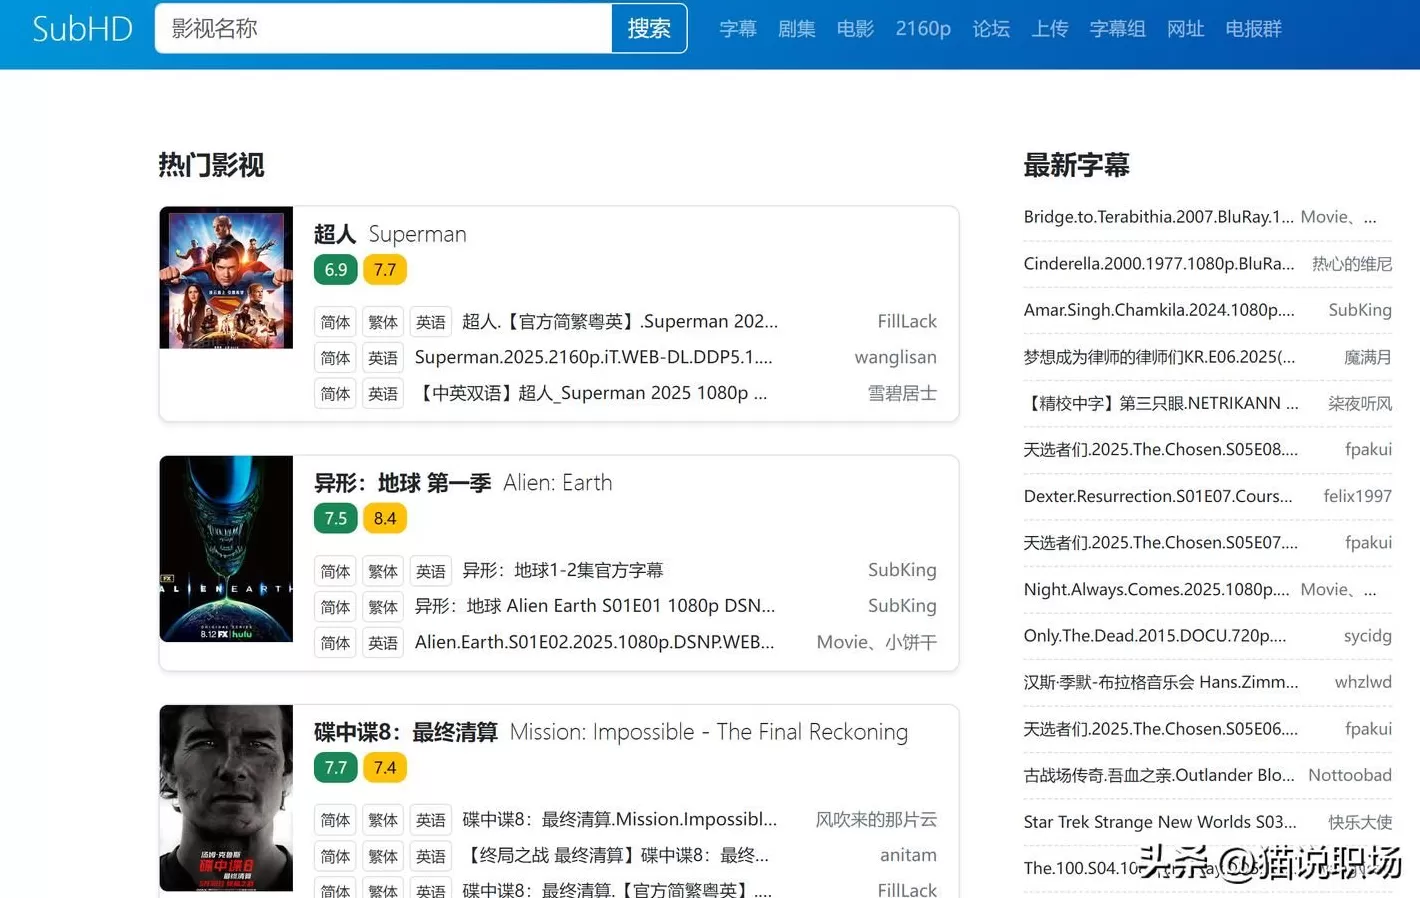This screenshot has height=898, width=1420.
Task: Open the Dexter.Resurrection.S01E07 subtitle entry
Action: [1157, 496]
